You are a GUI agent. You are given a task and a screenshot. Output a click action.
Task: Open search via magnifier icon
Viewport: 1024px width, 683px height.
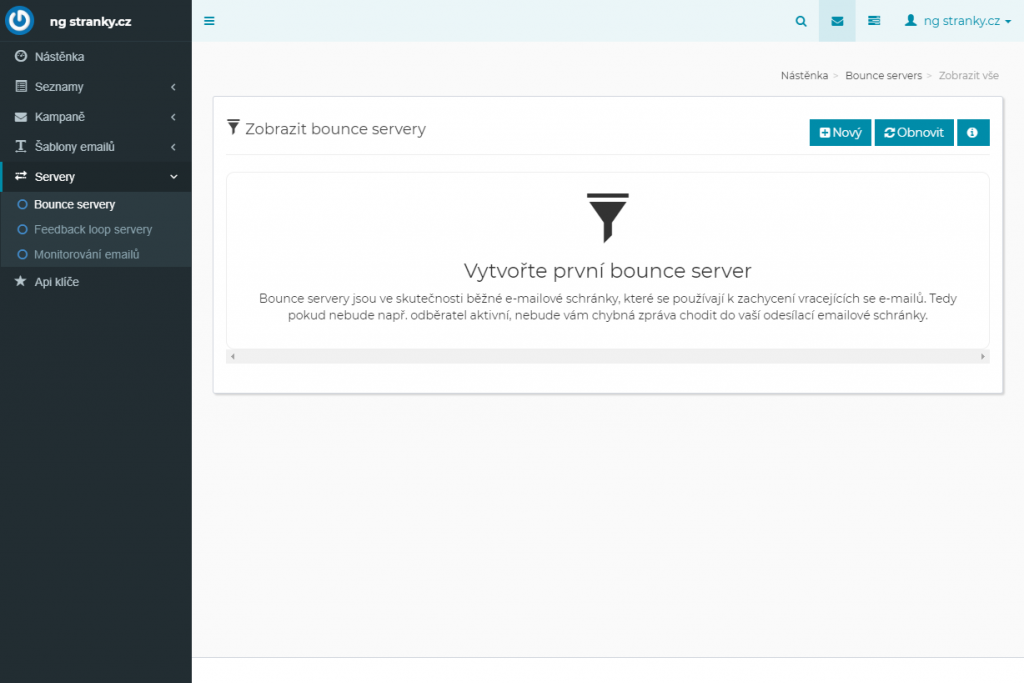click(800, 21)
